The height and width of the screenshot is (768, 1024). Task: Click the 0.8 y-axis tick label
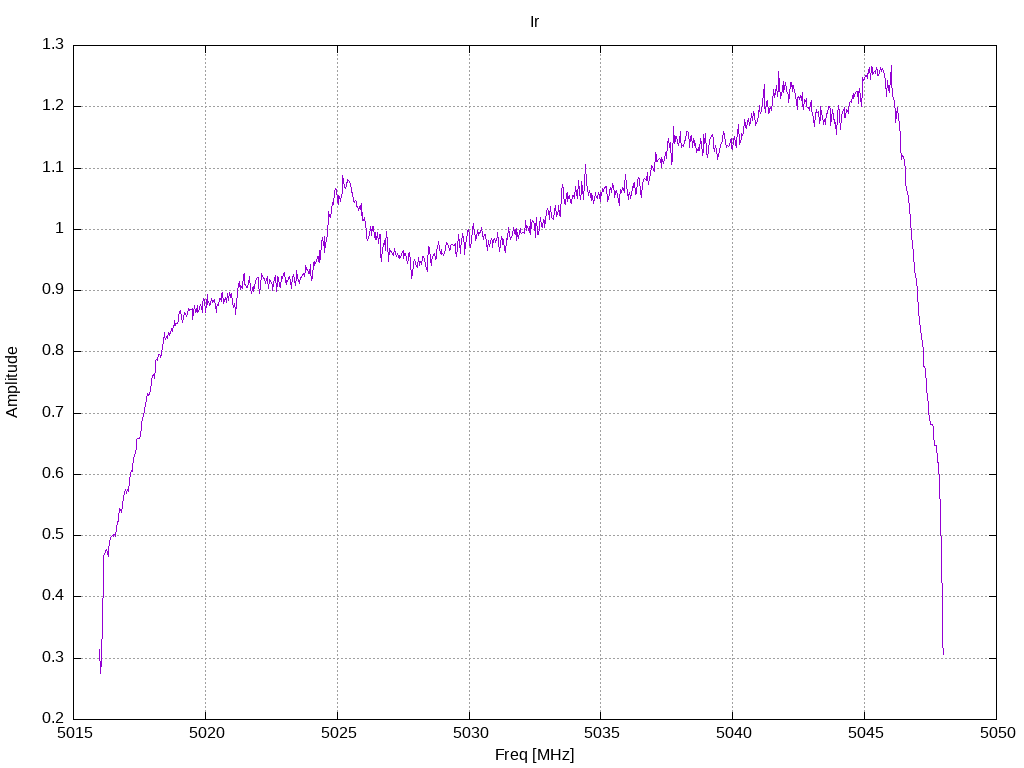[x=53, y=351]
